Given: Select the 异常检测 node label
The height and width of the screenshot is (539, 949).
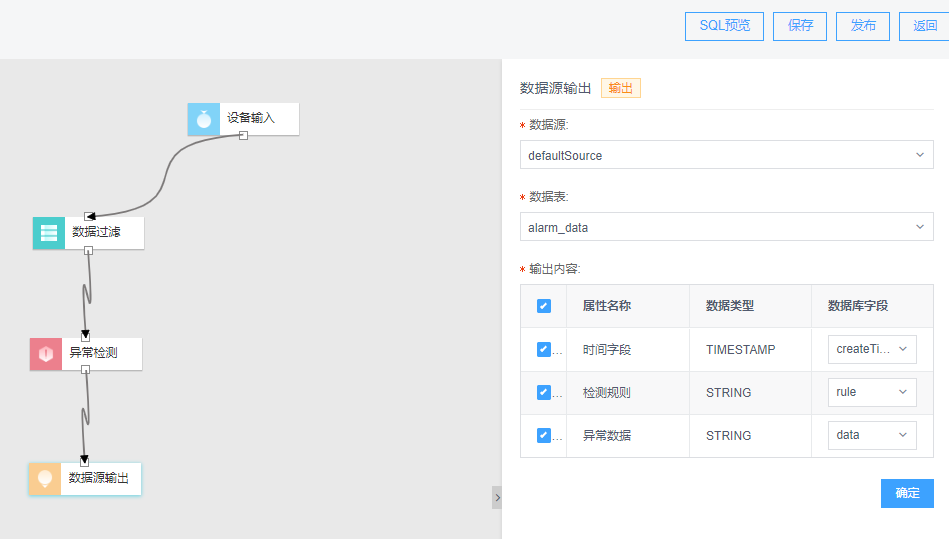Looking at the screenshot, I should (93, 353).
